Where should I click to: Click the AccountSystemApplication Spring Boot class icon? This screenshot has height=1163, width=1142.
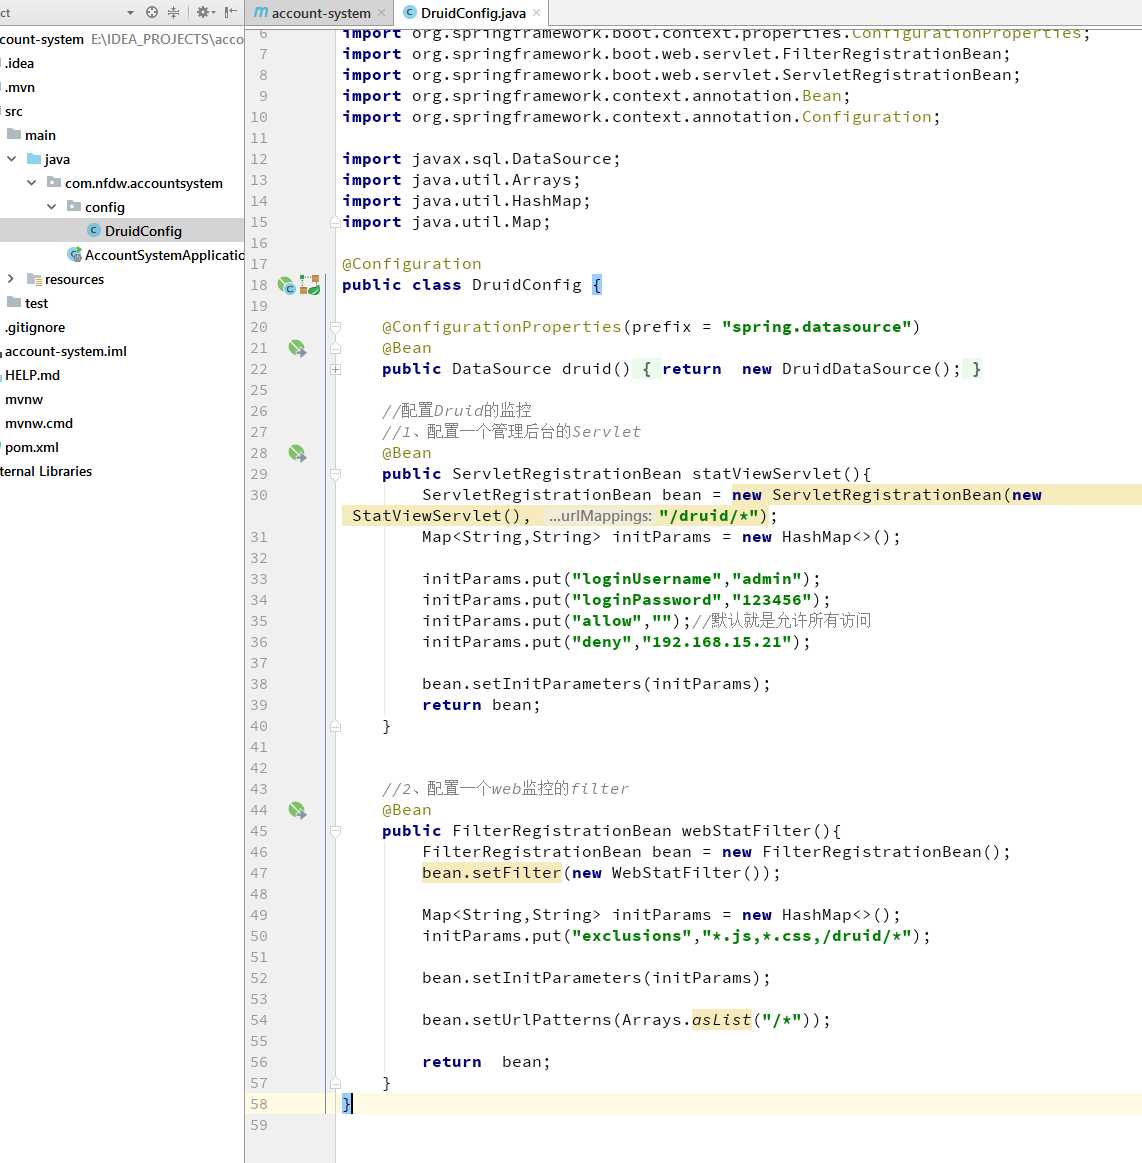point(74,255)
